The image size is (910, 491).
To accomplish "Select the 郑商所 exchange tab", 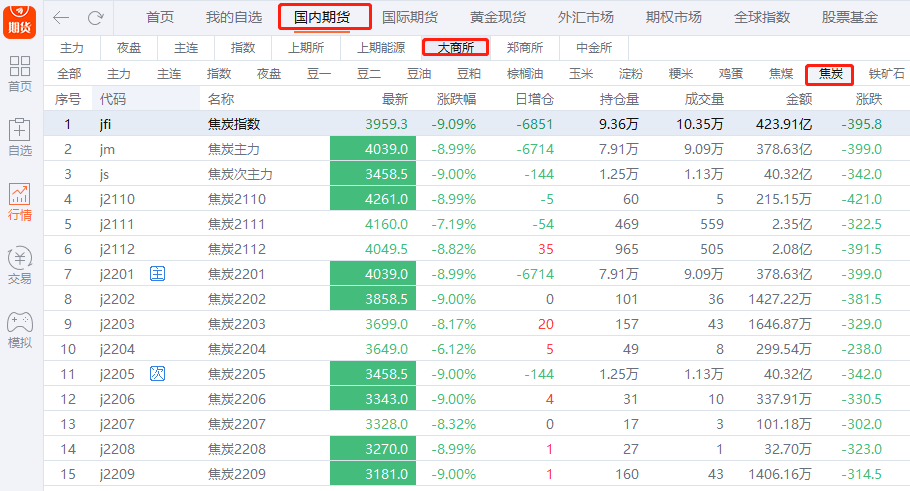I will [525, 47].
